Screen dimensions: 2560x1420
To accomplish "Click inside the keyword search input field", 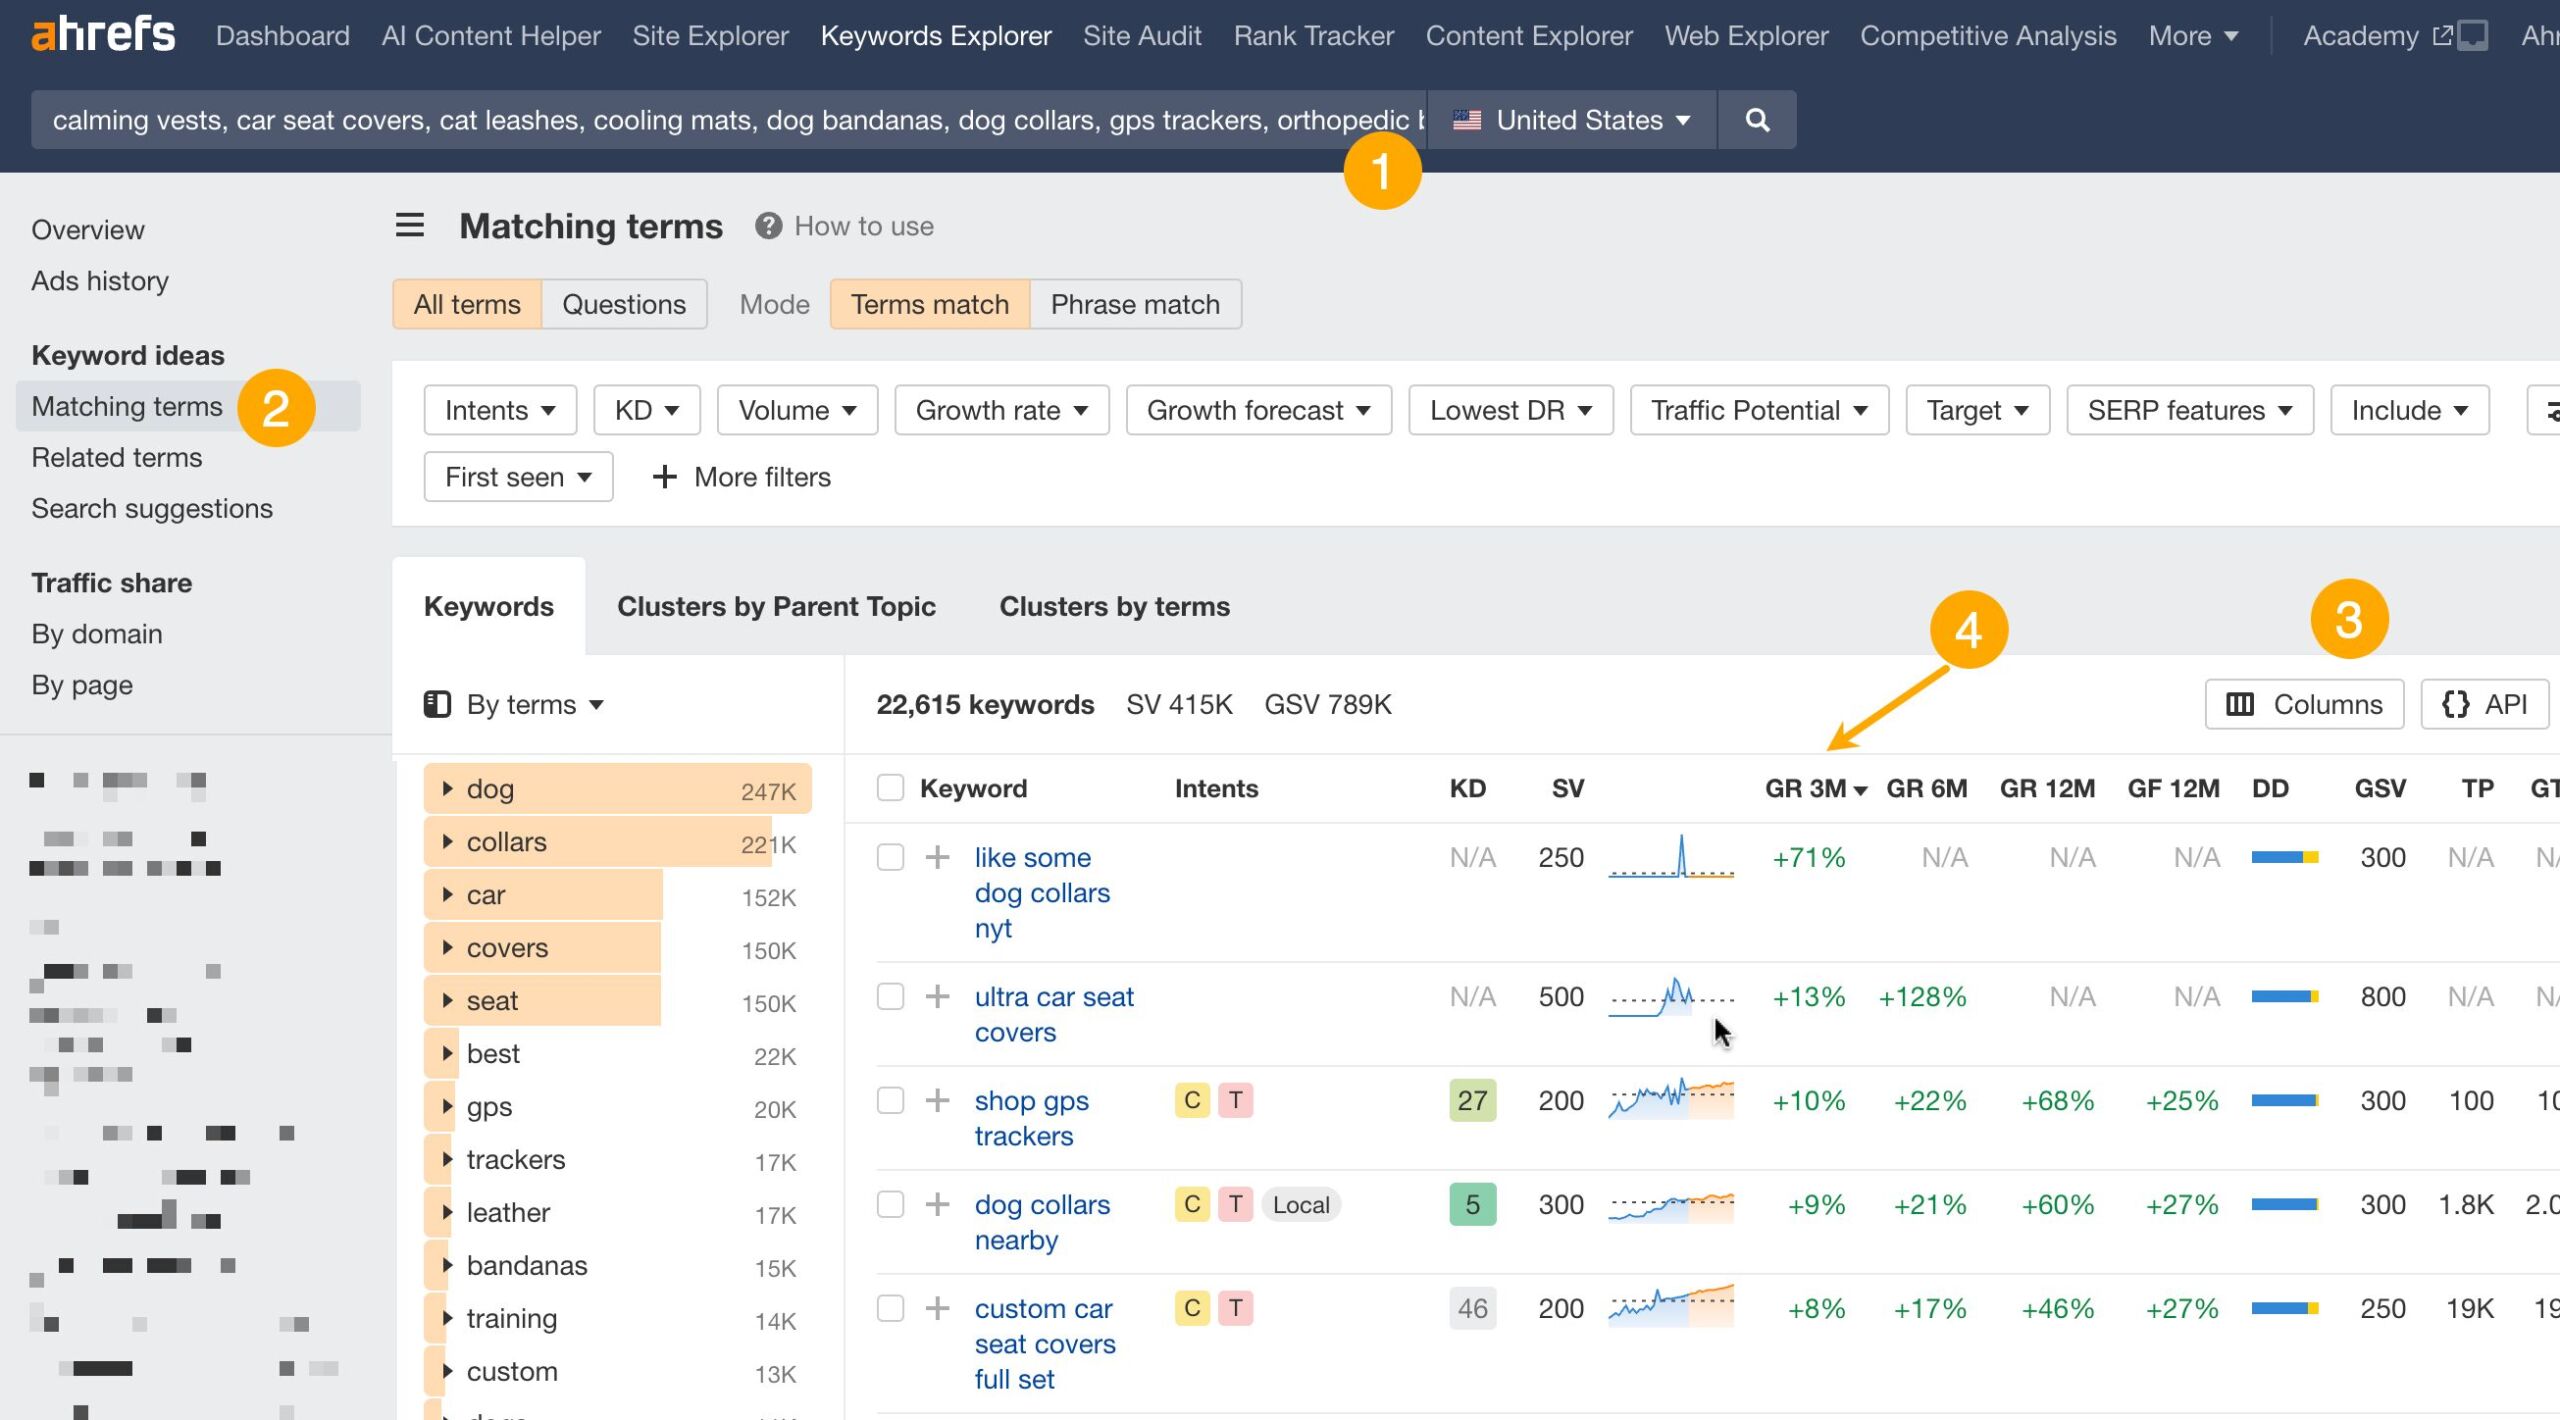I will (700, 119).
